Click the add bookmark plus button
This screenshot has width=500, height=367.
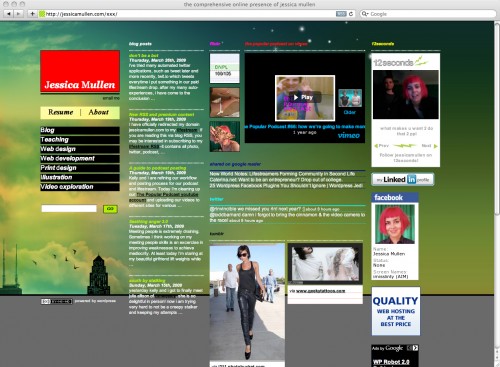coord(32,14)
